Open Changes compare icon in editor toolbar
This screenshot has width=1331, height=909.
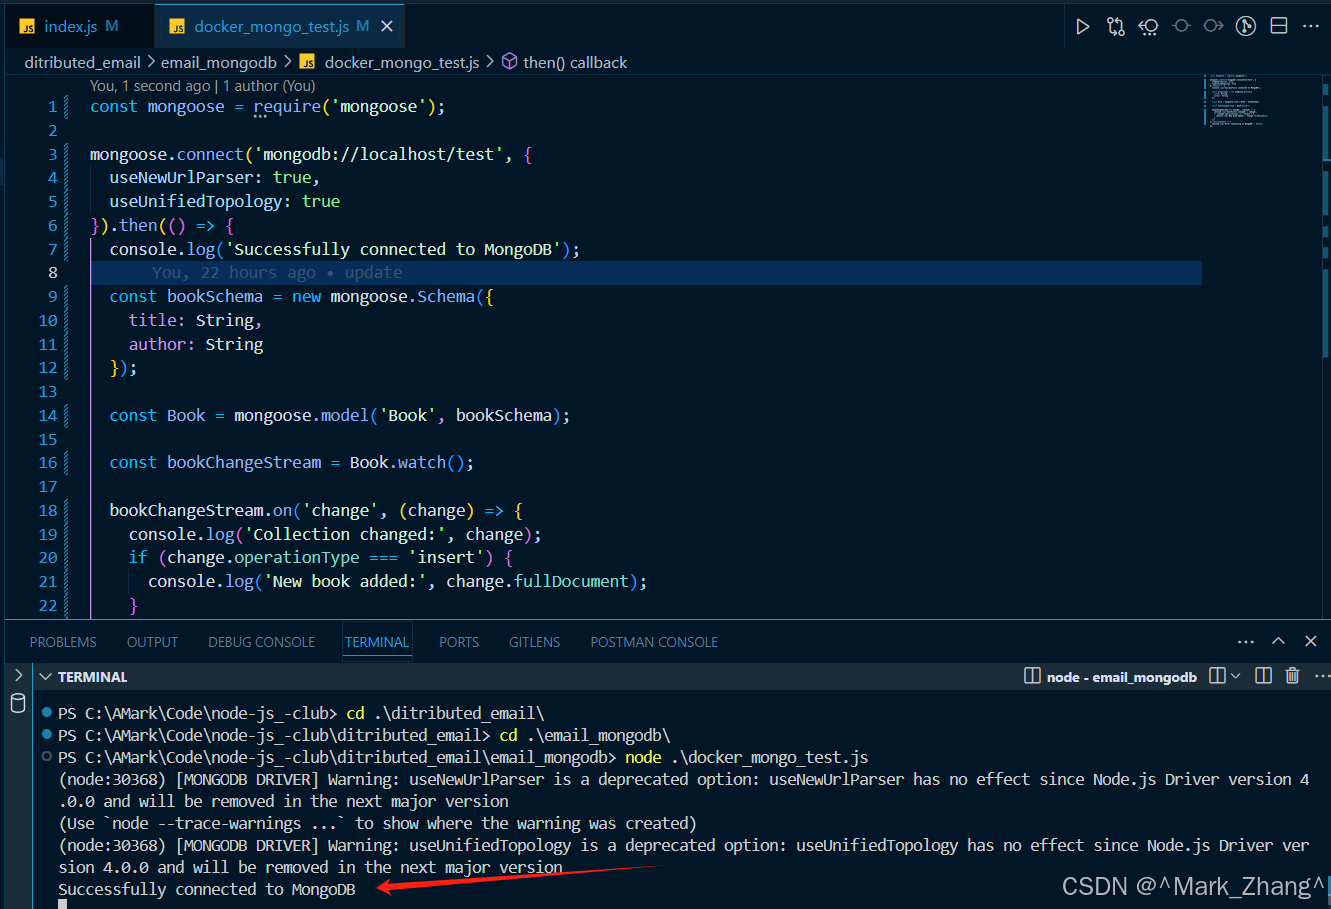pos(1115,26)
